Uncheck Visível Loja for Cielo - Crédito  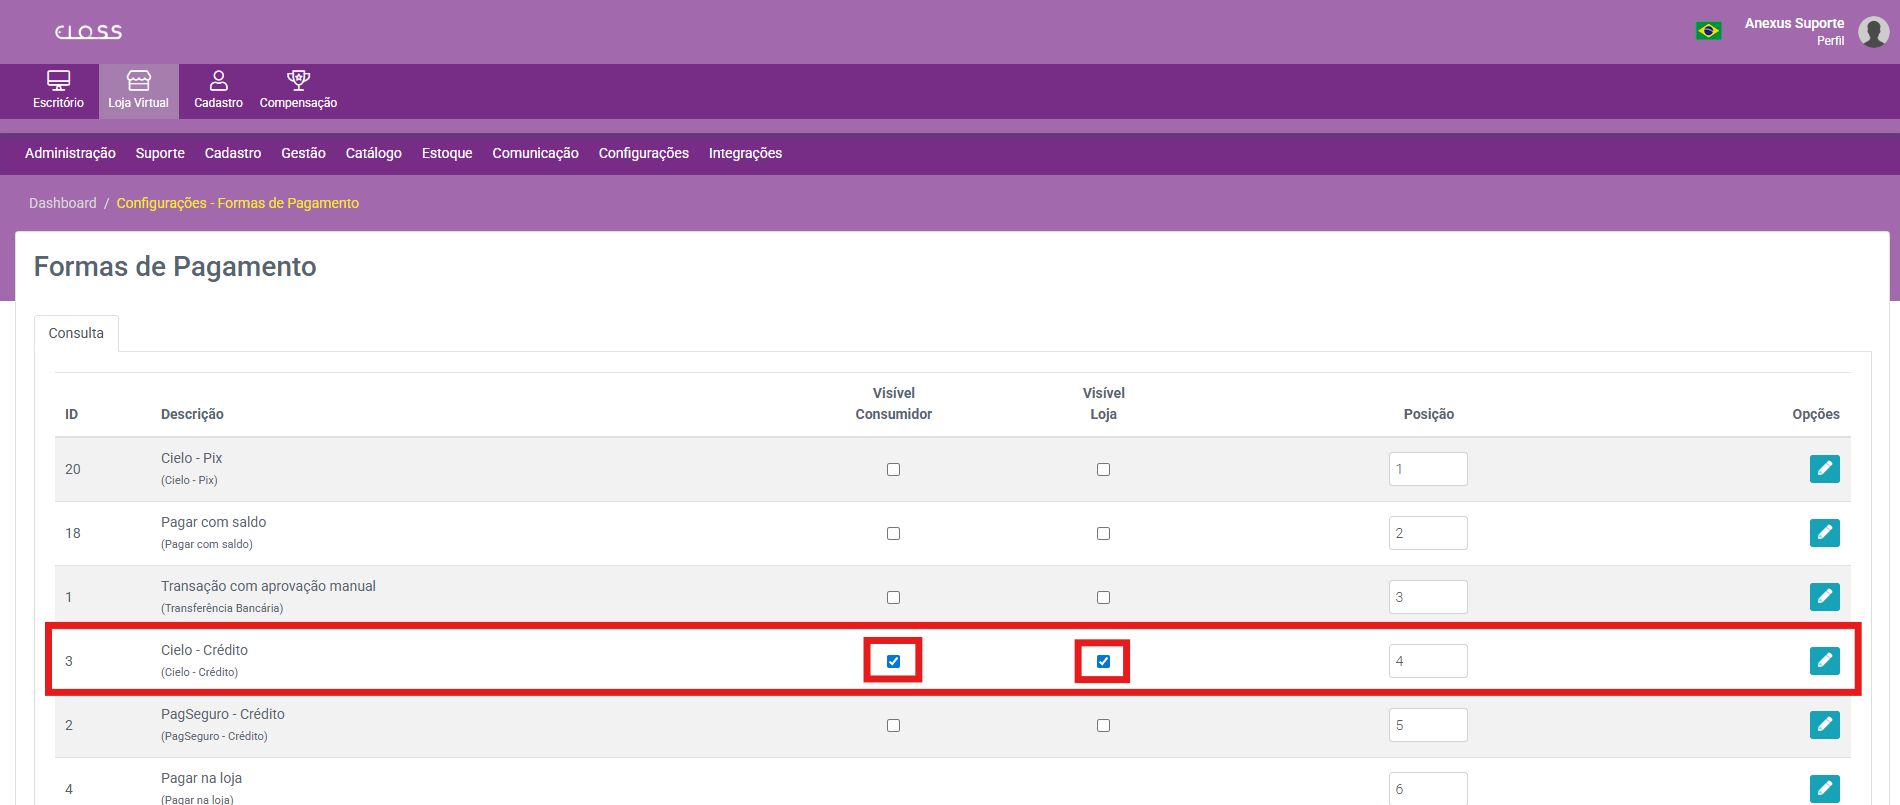click(1103, 661)
